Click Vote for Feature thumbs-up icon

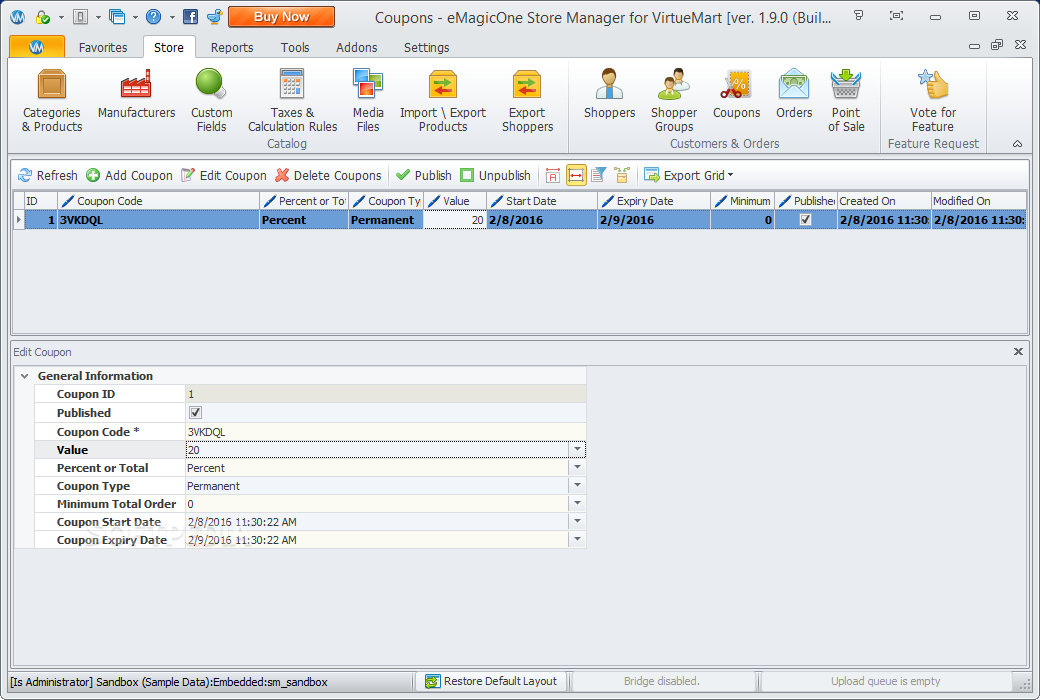click(933, 85)
